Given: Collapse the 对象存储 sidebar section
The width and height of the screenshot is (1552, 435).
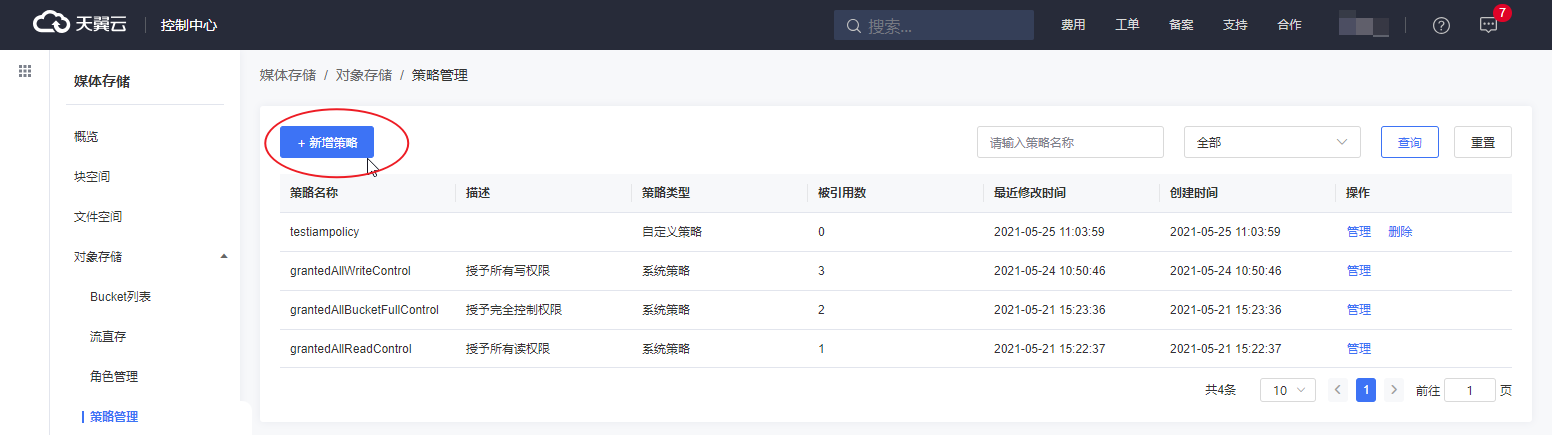Looking at the screenshot, I should click(223, 257).
